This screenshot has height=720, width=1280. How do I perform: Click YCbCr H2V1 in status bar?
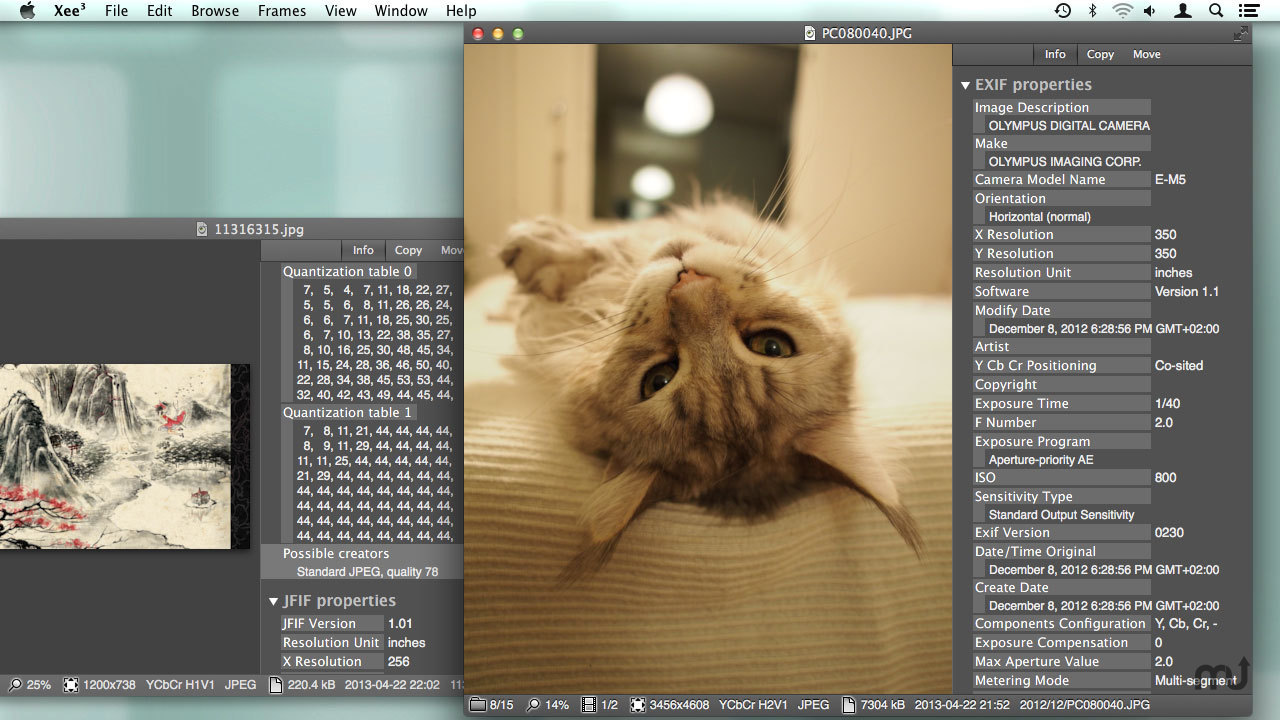752,705
